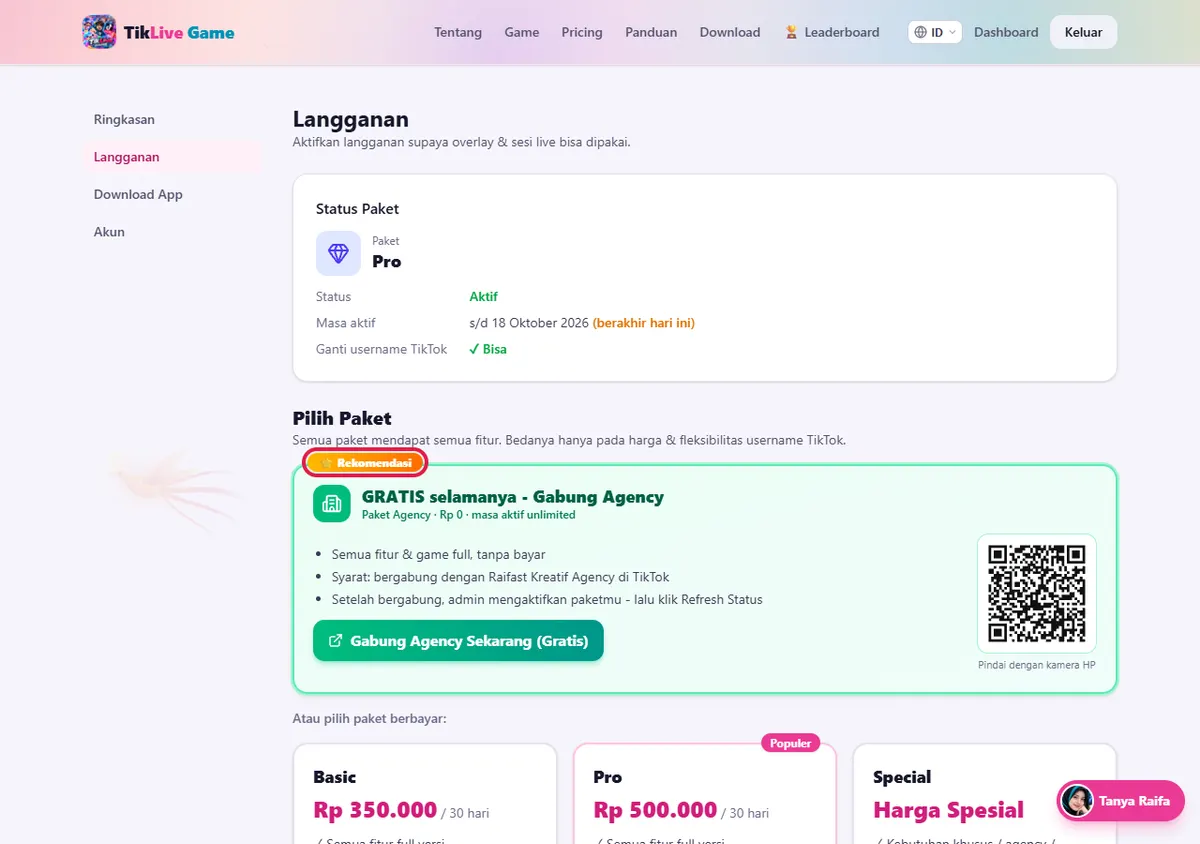1200x844 pixels.
Task: Click "Atau pilih paket berbayar:" text
Action: click(369, 718)
